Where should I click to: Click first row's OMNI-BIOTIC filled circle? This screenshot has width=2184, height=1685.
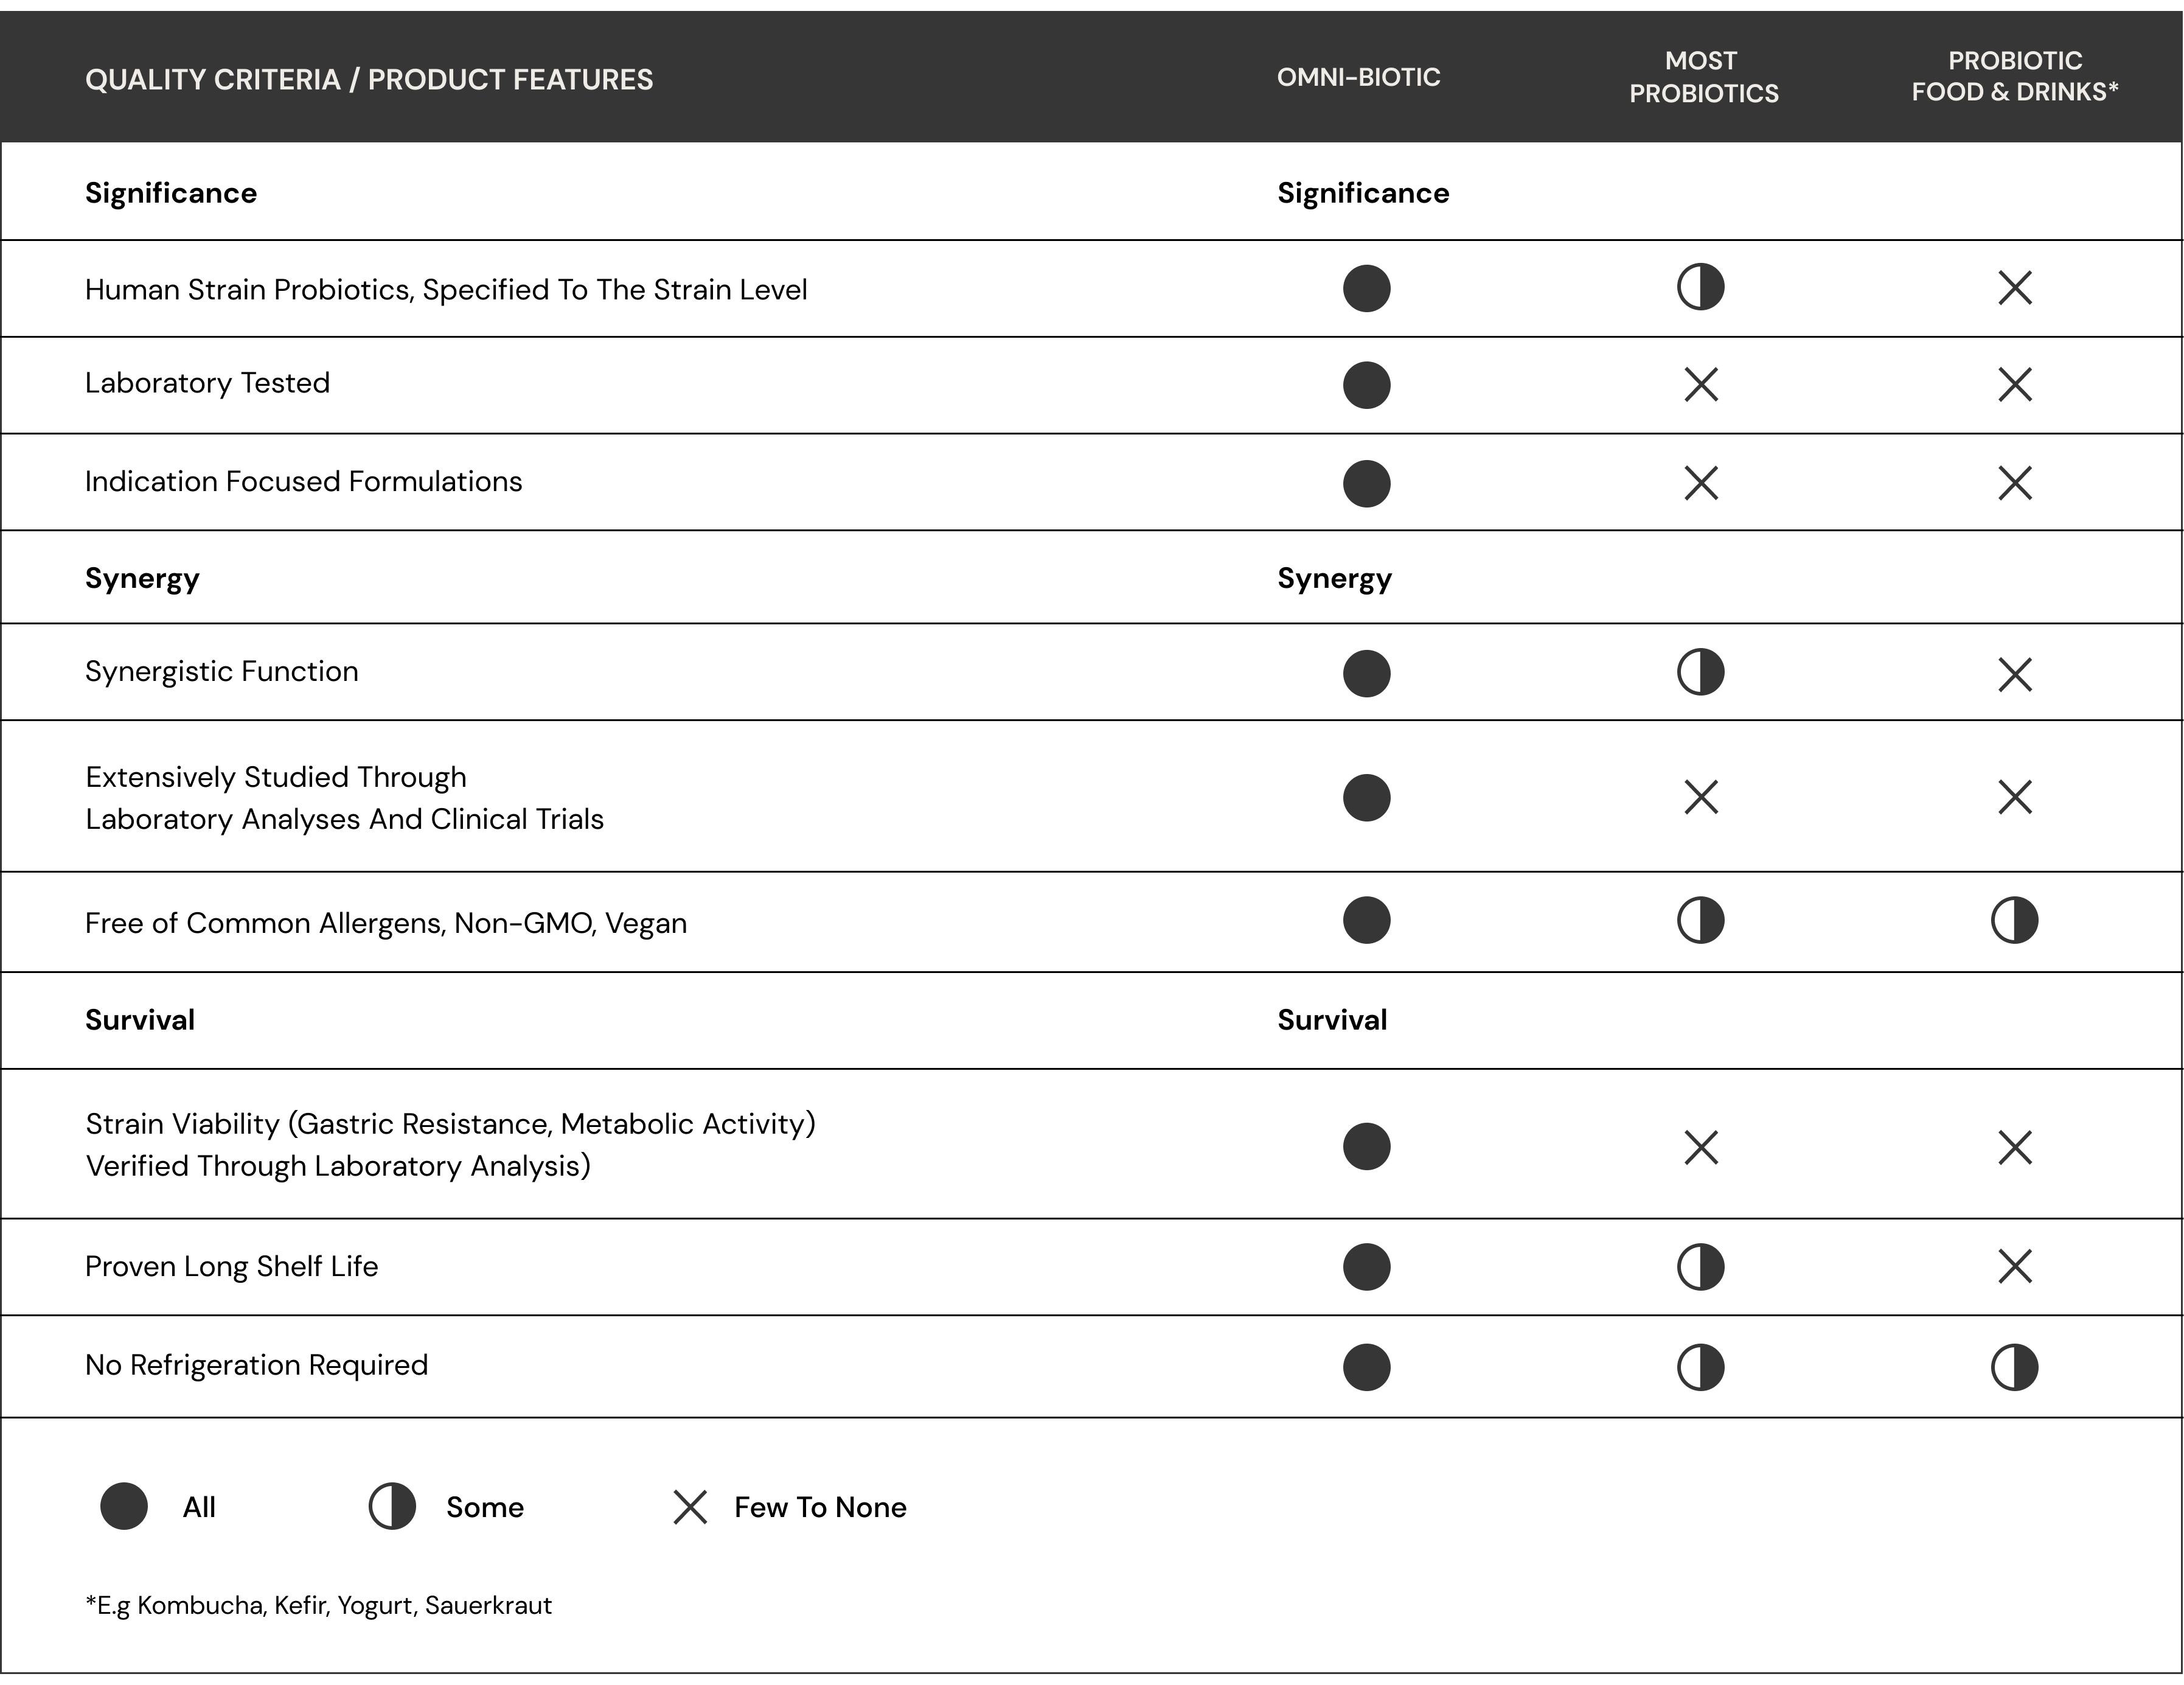pyautogui.click(x=1366, y=289)
